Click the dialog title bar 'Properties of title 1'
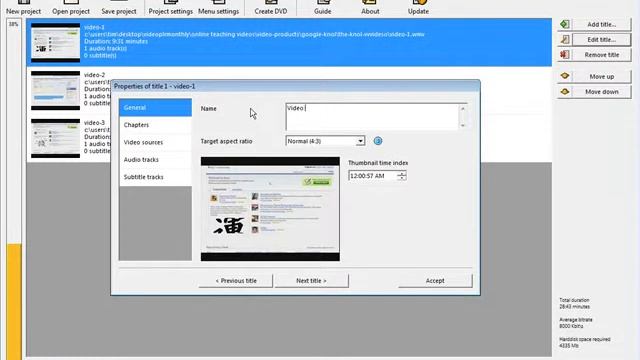The image size is (640, 360). coord(296,86)
